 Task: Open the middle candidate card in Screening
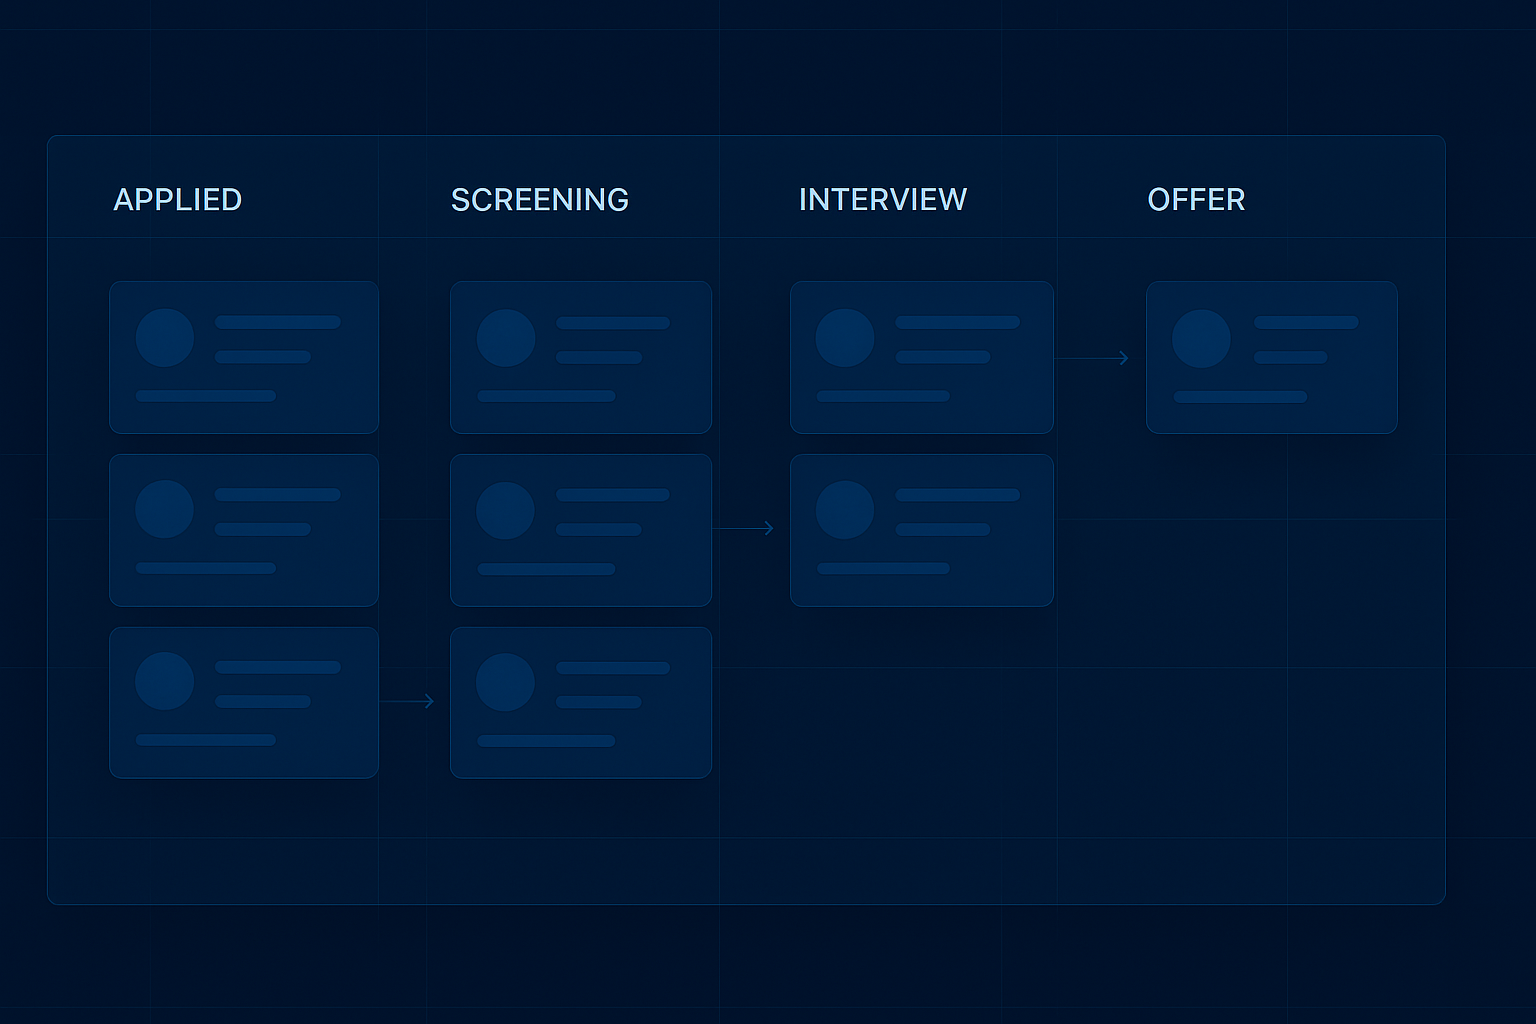[581, 530]
